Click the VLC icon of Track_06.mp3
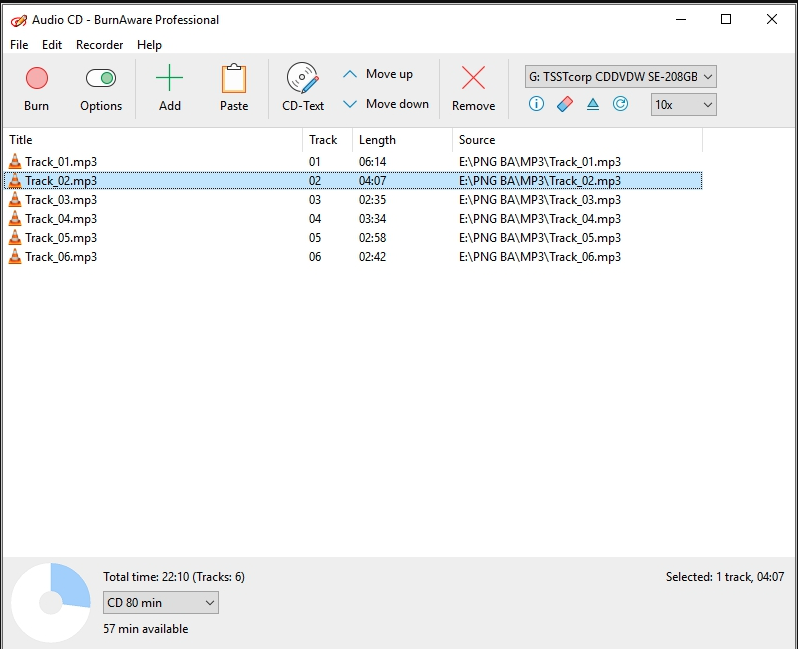 click(x=15, y=257)
